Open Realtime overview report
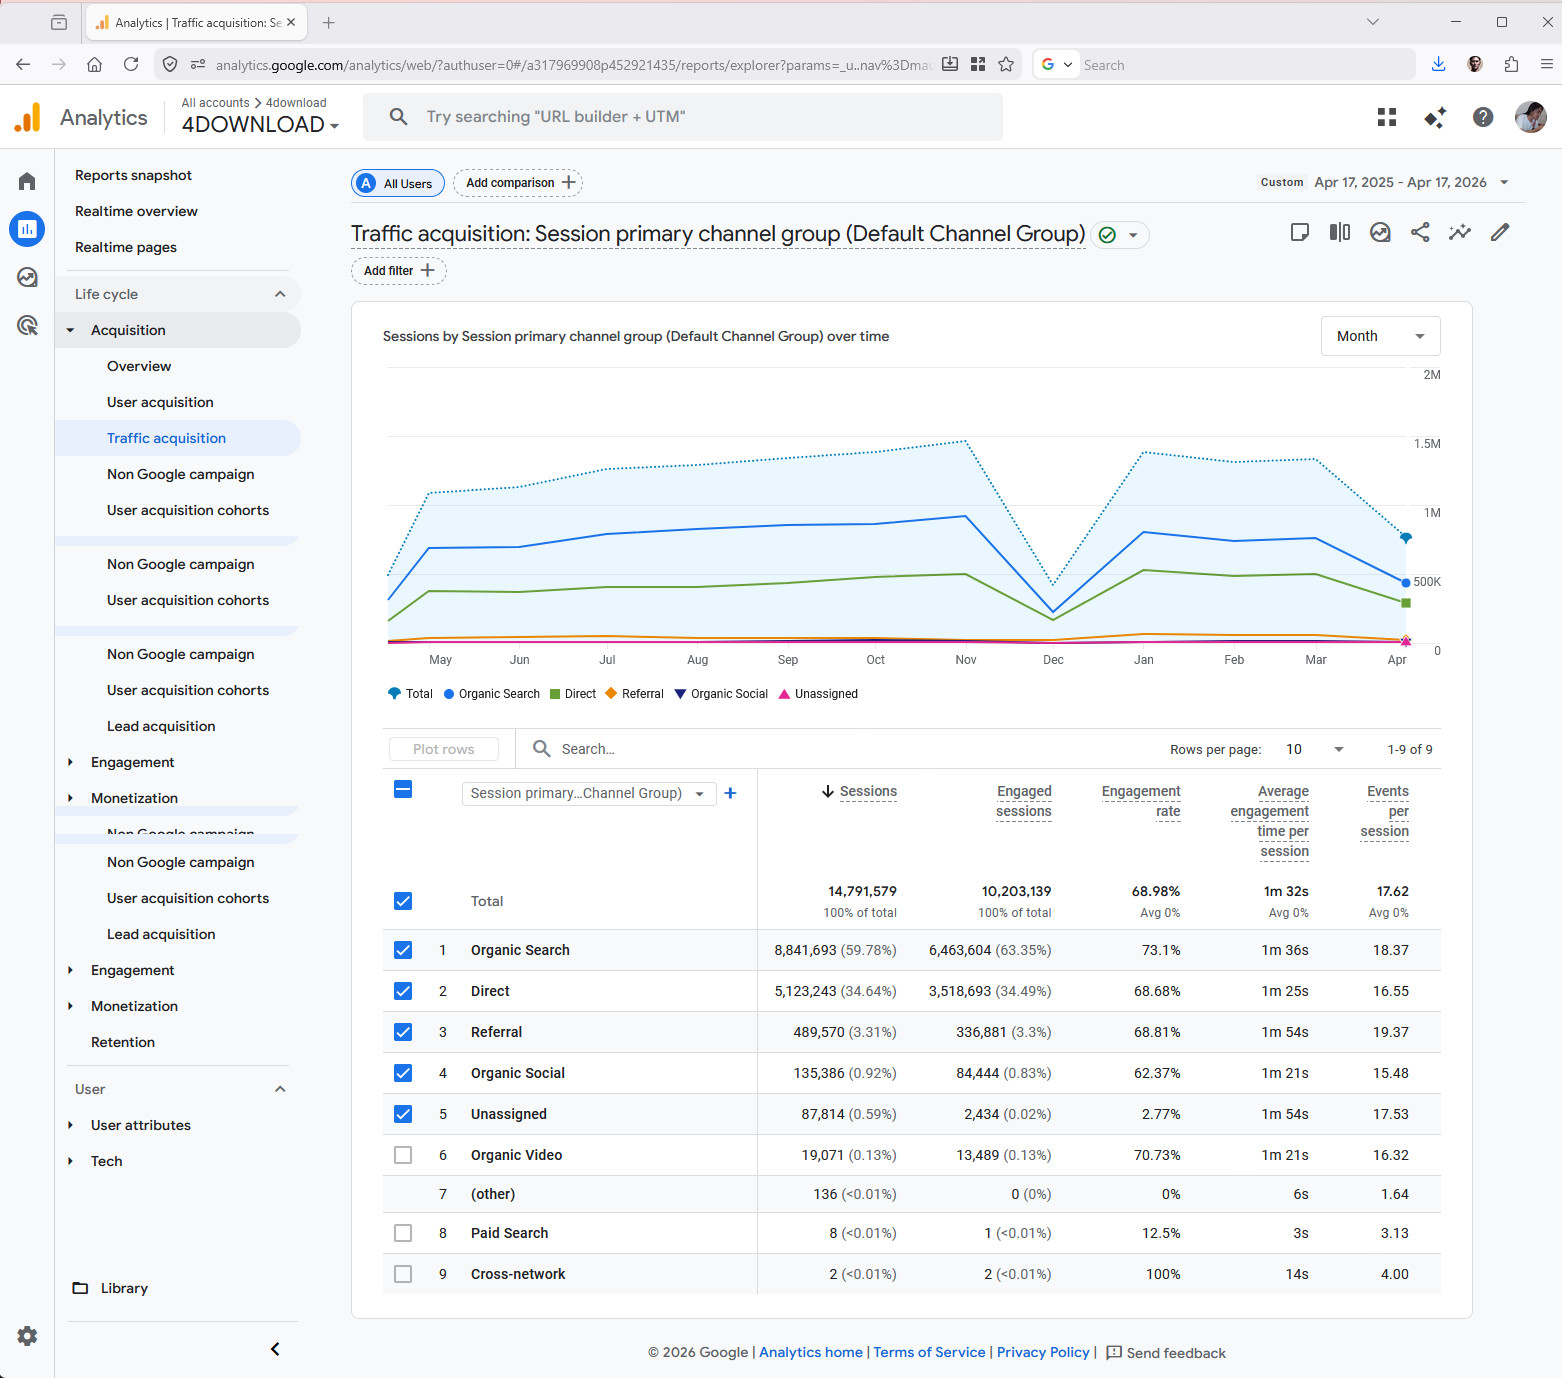Screen dimensions: 1562x1378 click(136, 211)
